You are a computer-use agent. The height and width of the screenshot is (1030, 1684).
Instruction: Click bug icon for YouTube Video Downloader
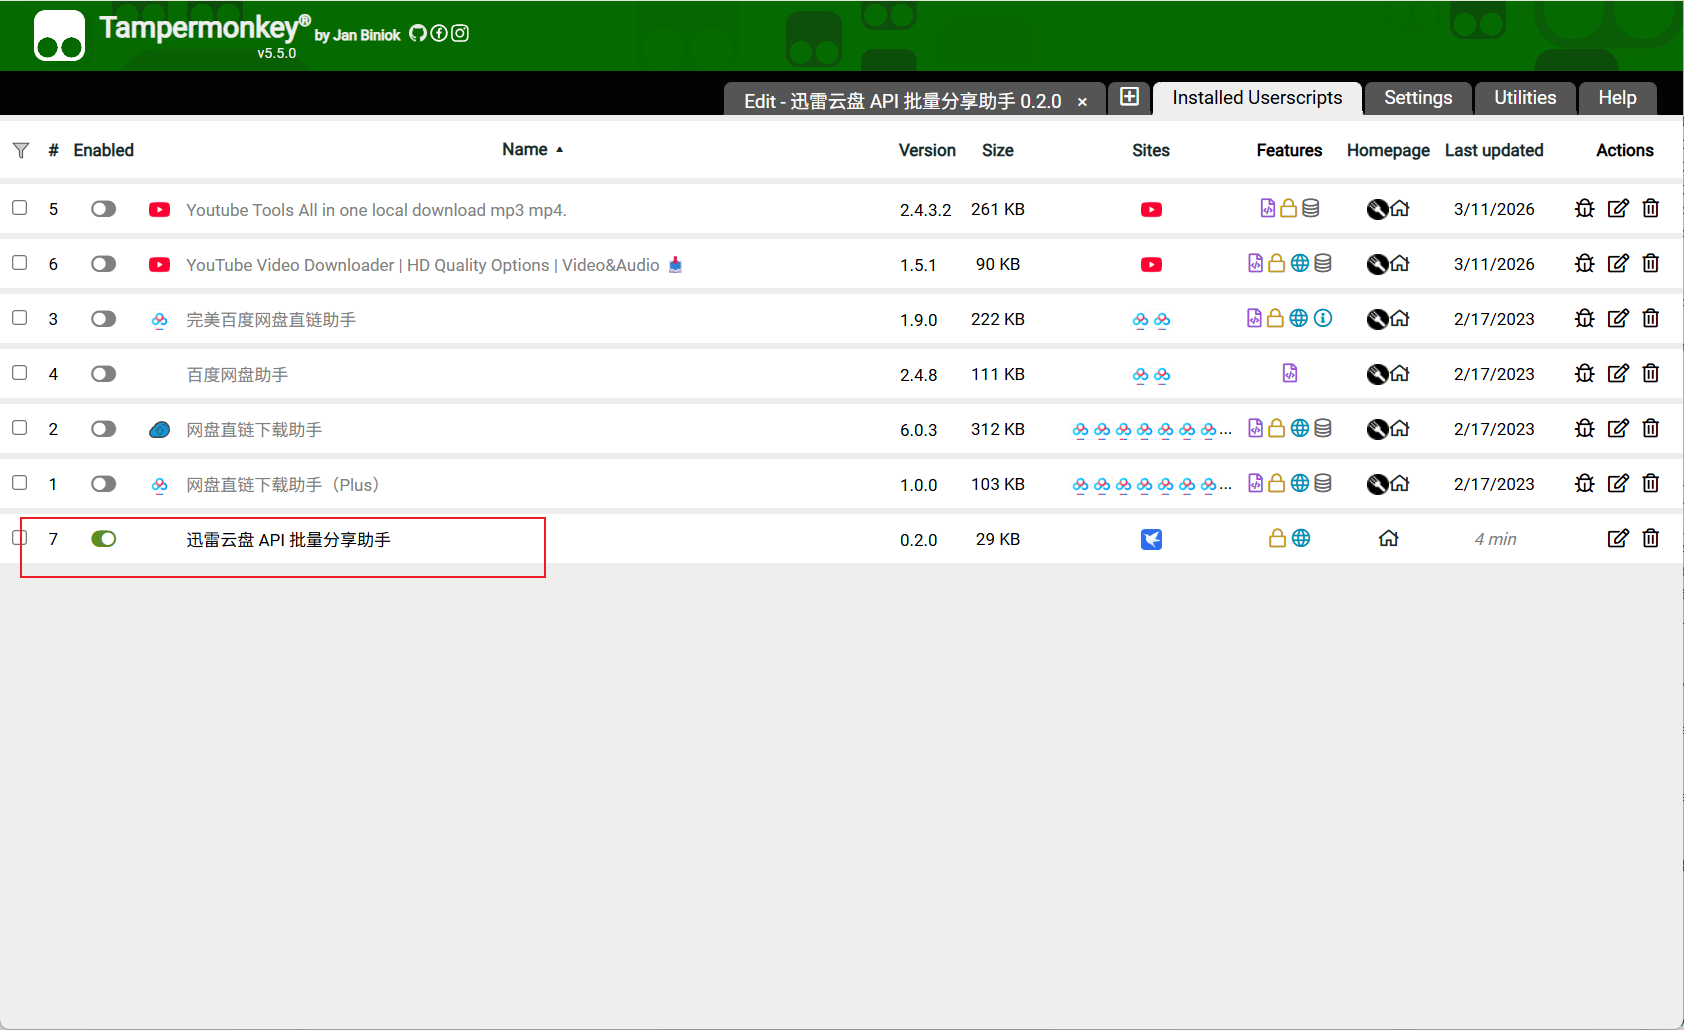(1585, 263)
